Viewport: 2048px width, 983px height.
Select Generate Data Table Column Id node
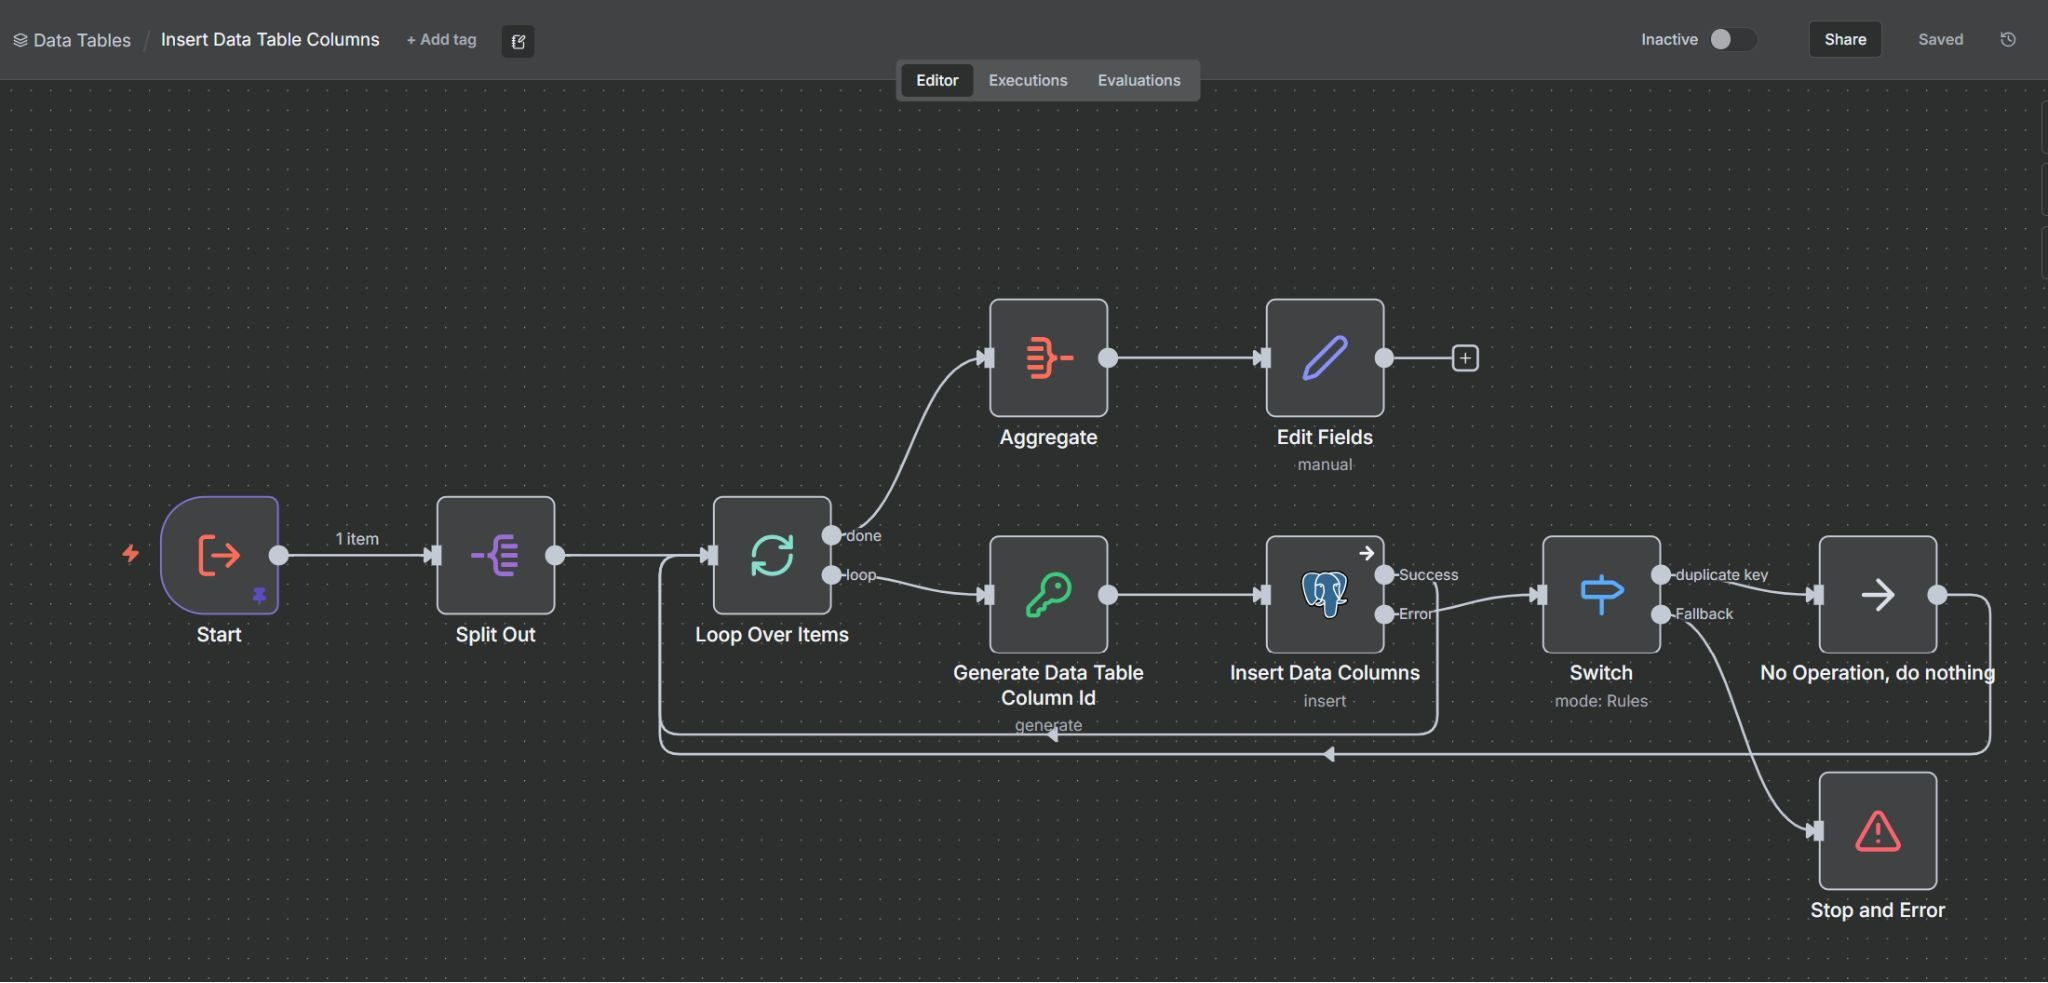tap(1048, 595)
